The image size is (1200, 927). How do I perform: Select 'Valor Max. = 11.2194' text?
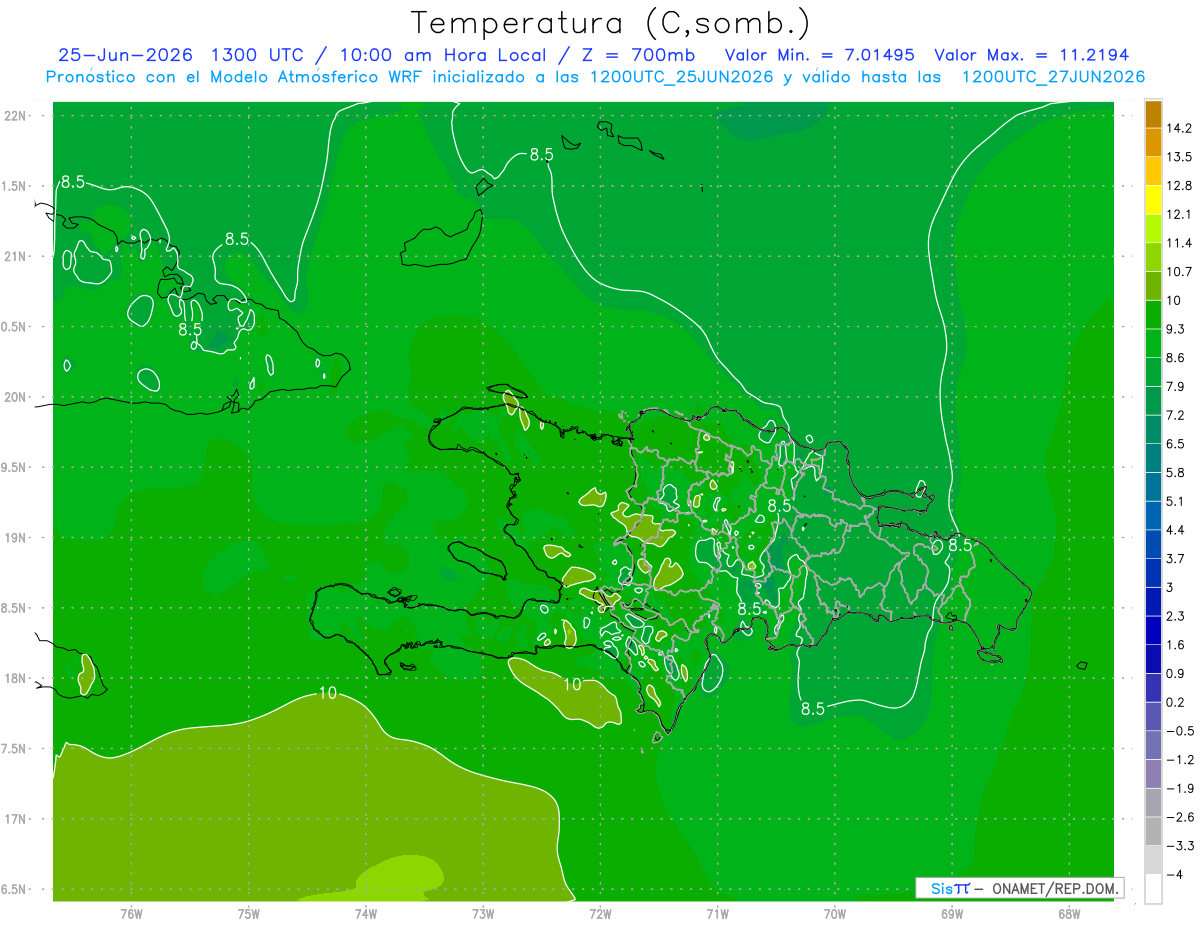[x=1031, y=55]
